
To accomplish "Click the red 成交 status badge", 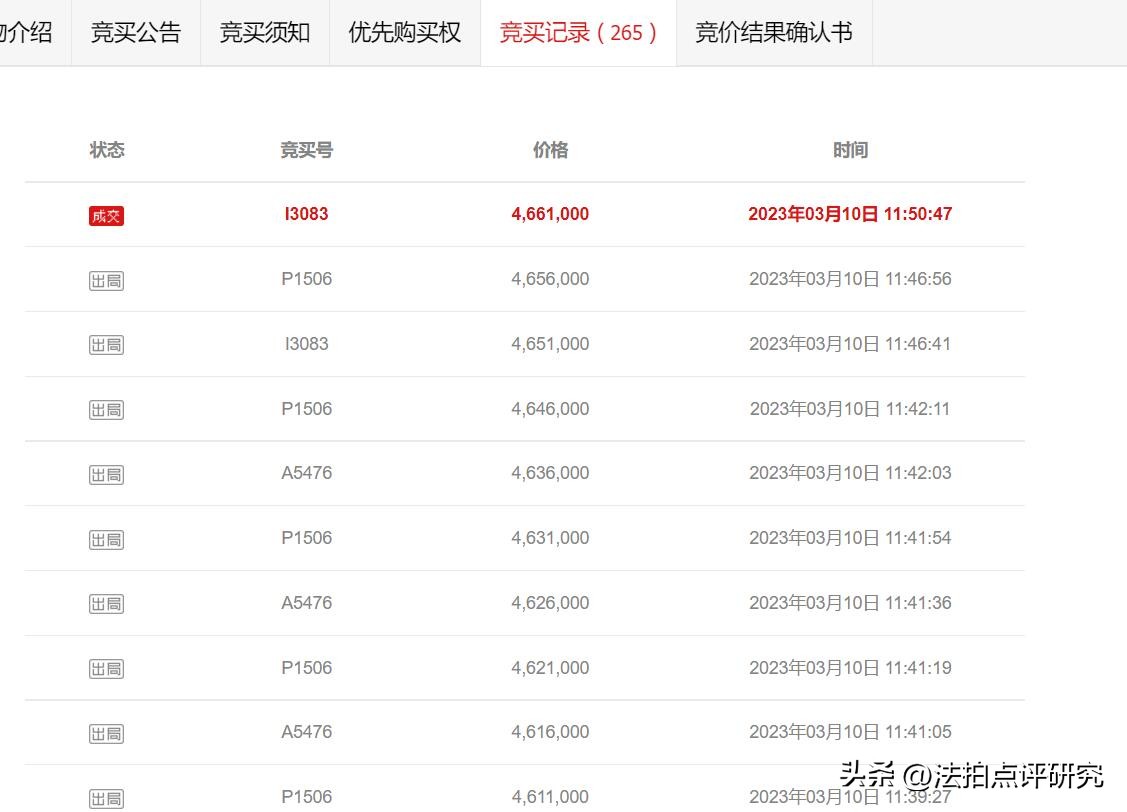I will (106, 215).
